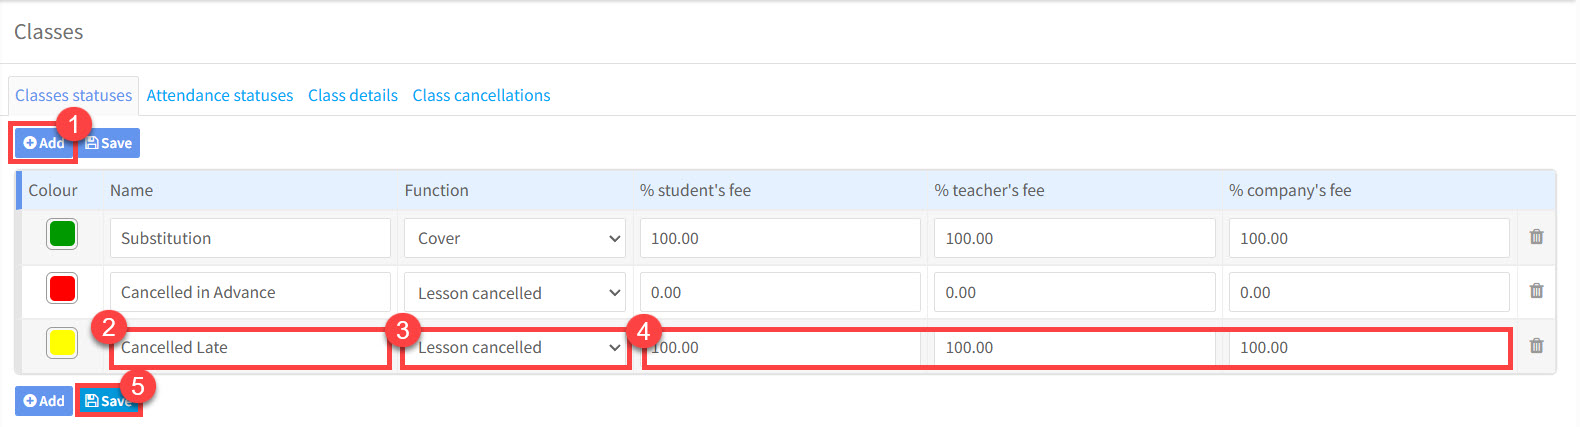
Task: Go to the Class cancellations tab
Action: 481,95
